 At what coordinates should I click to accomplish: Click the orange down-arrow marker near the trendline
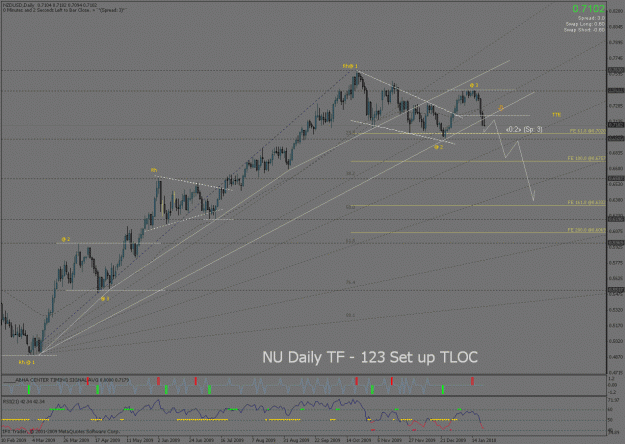[x=501, y=108]
